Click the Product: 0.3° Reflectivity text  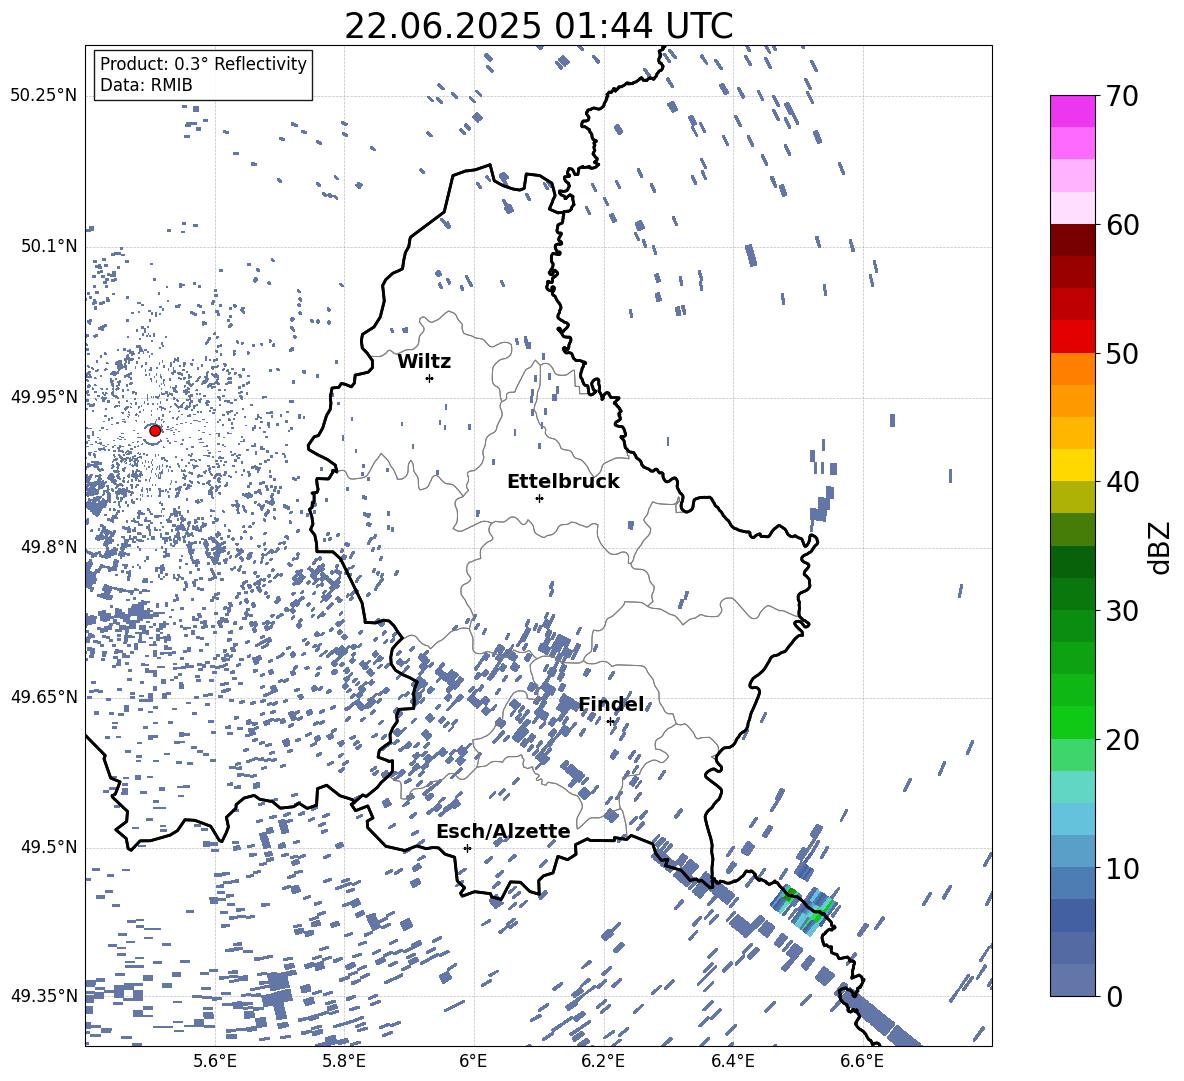pos(203,64)
